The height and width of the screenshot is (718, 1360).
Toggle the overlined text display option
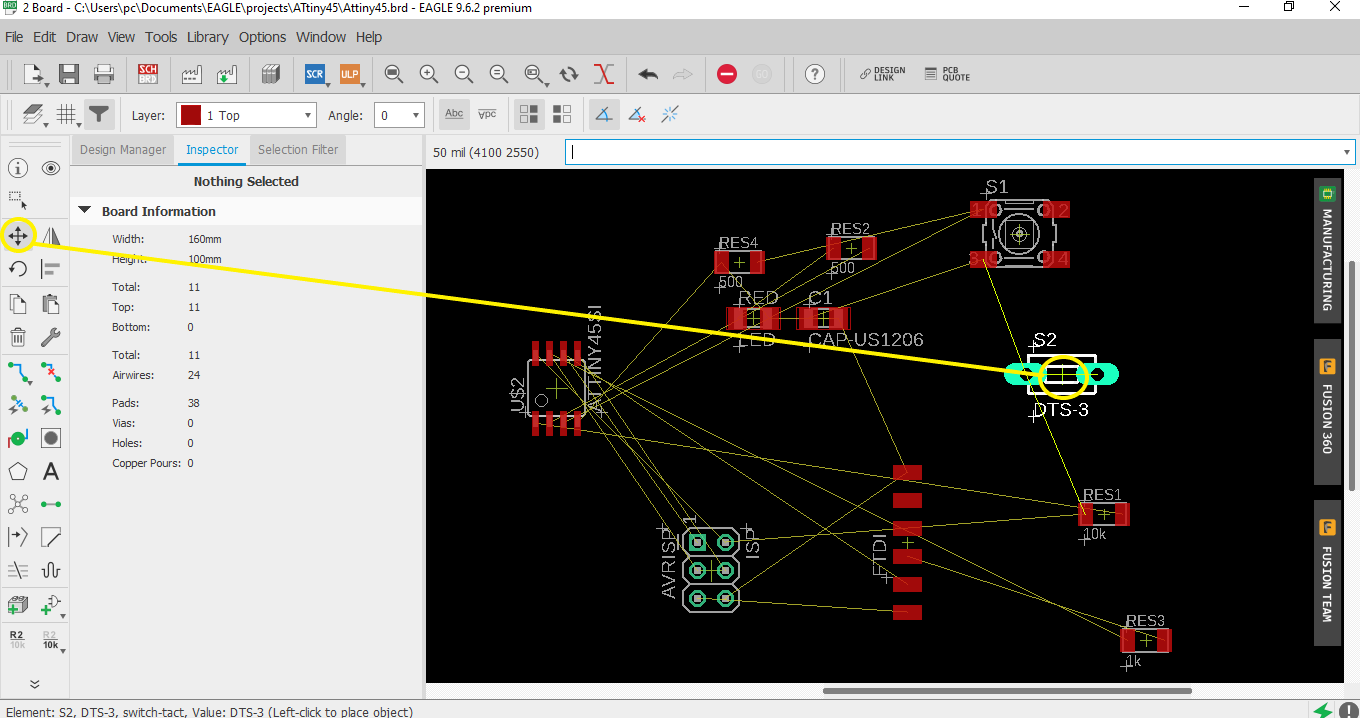pyautogui.click(x=487, y=114)
